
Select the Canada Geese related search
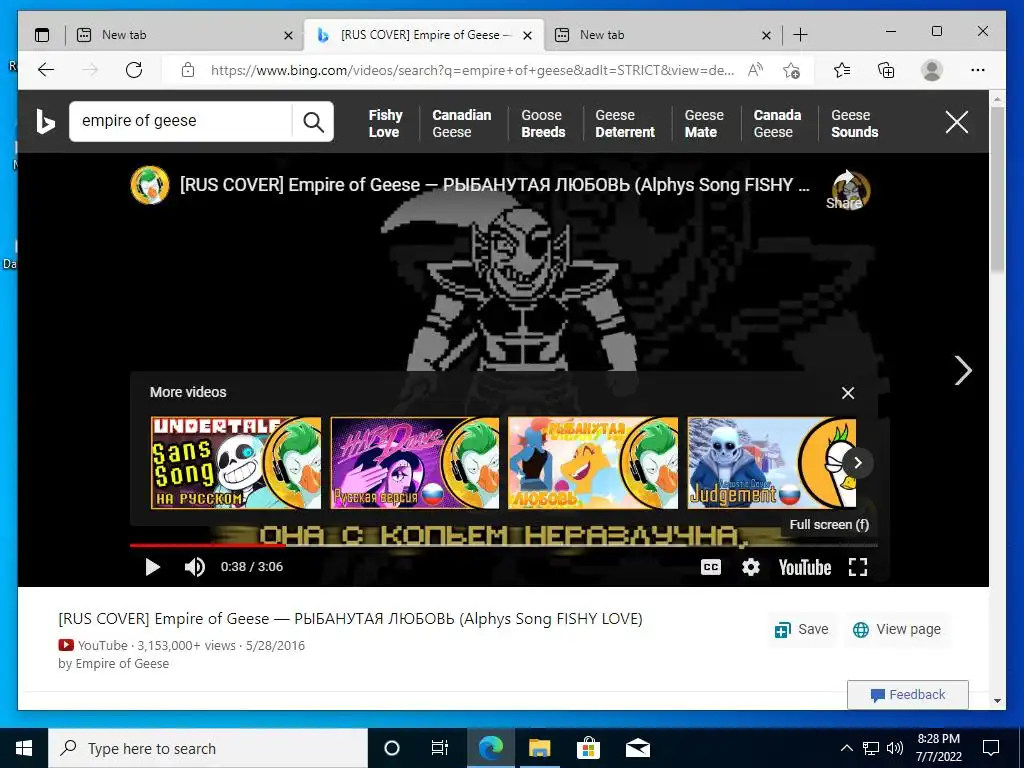click(x=777, y=123)
